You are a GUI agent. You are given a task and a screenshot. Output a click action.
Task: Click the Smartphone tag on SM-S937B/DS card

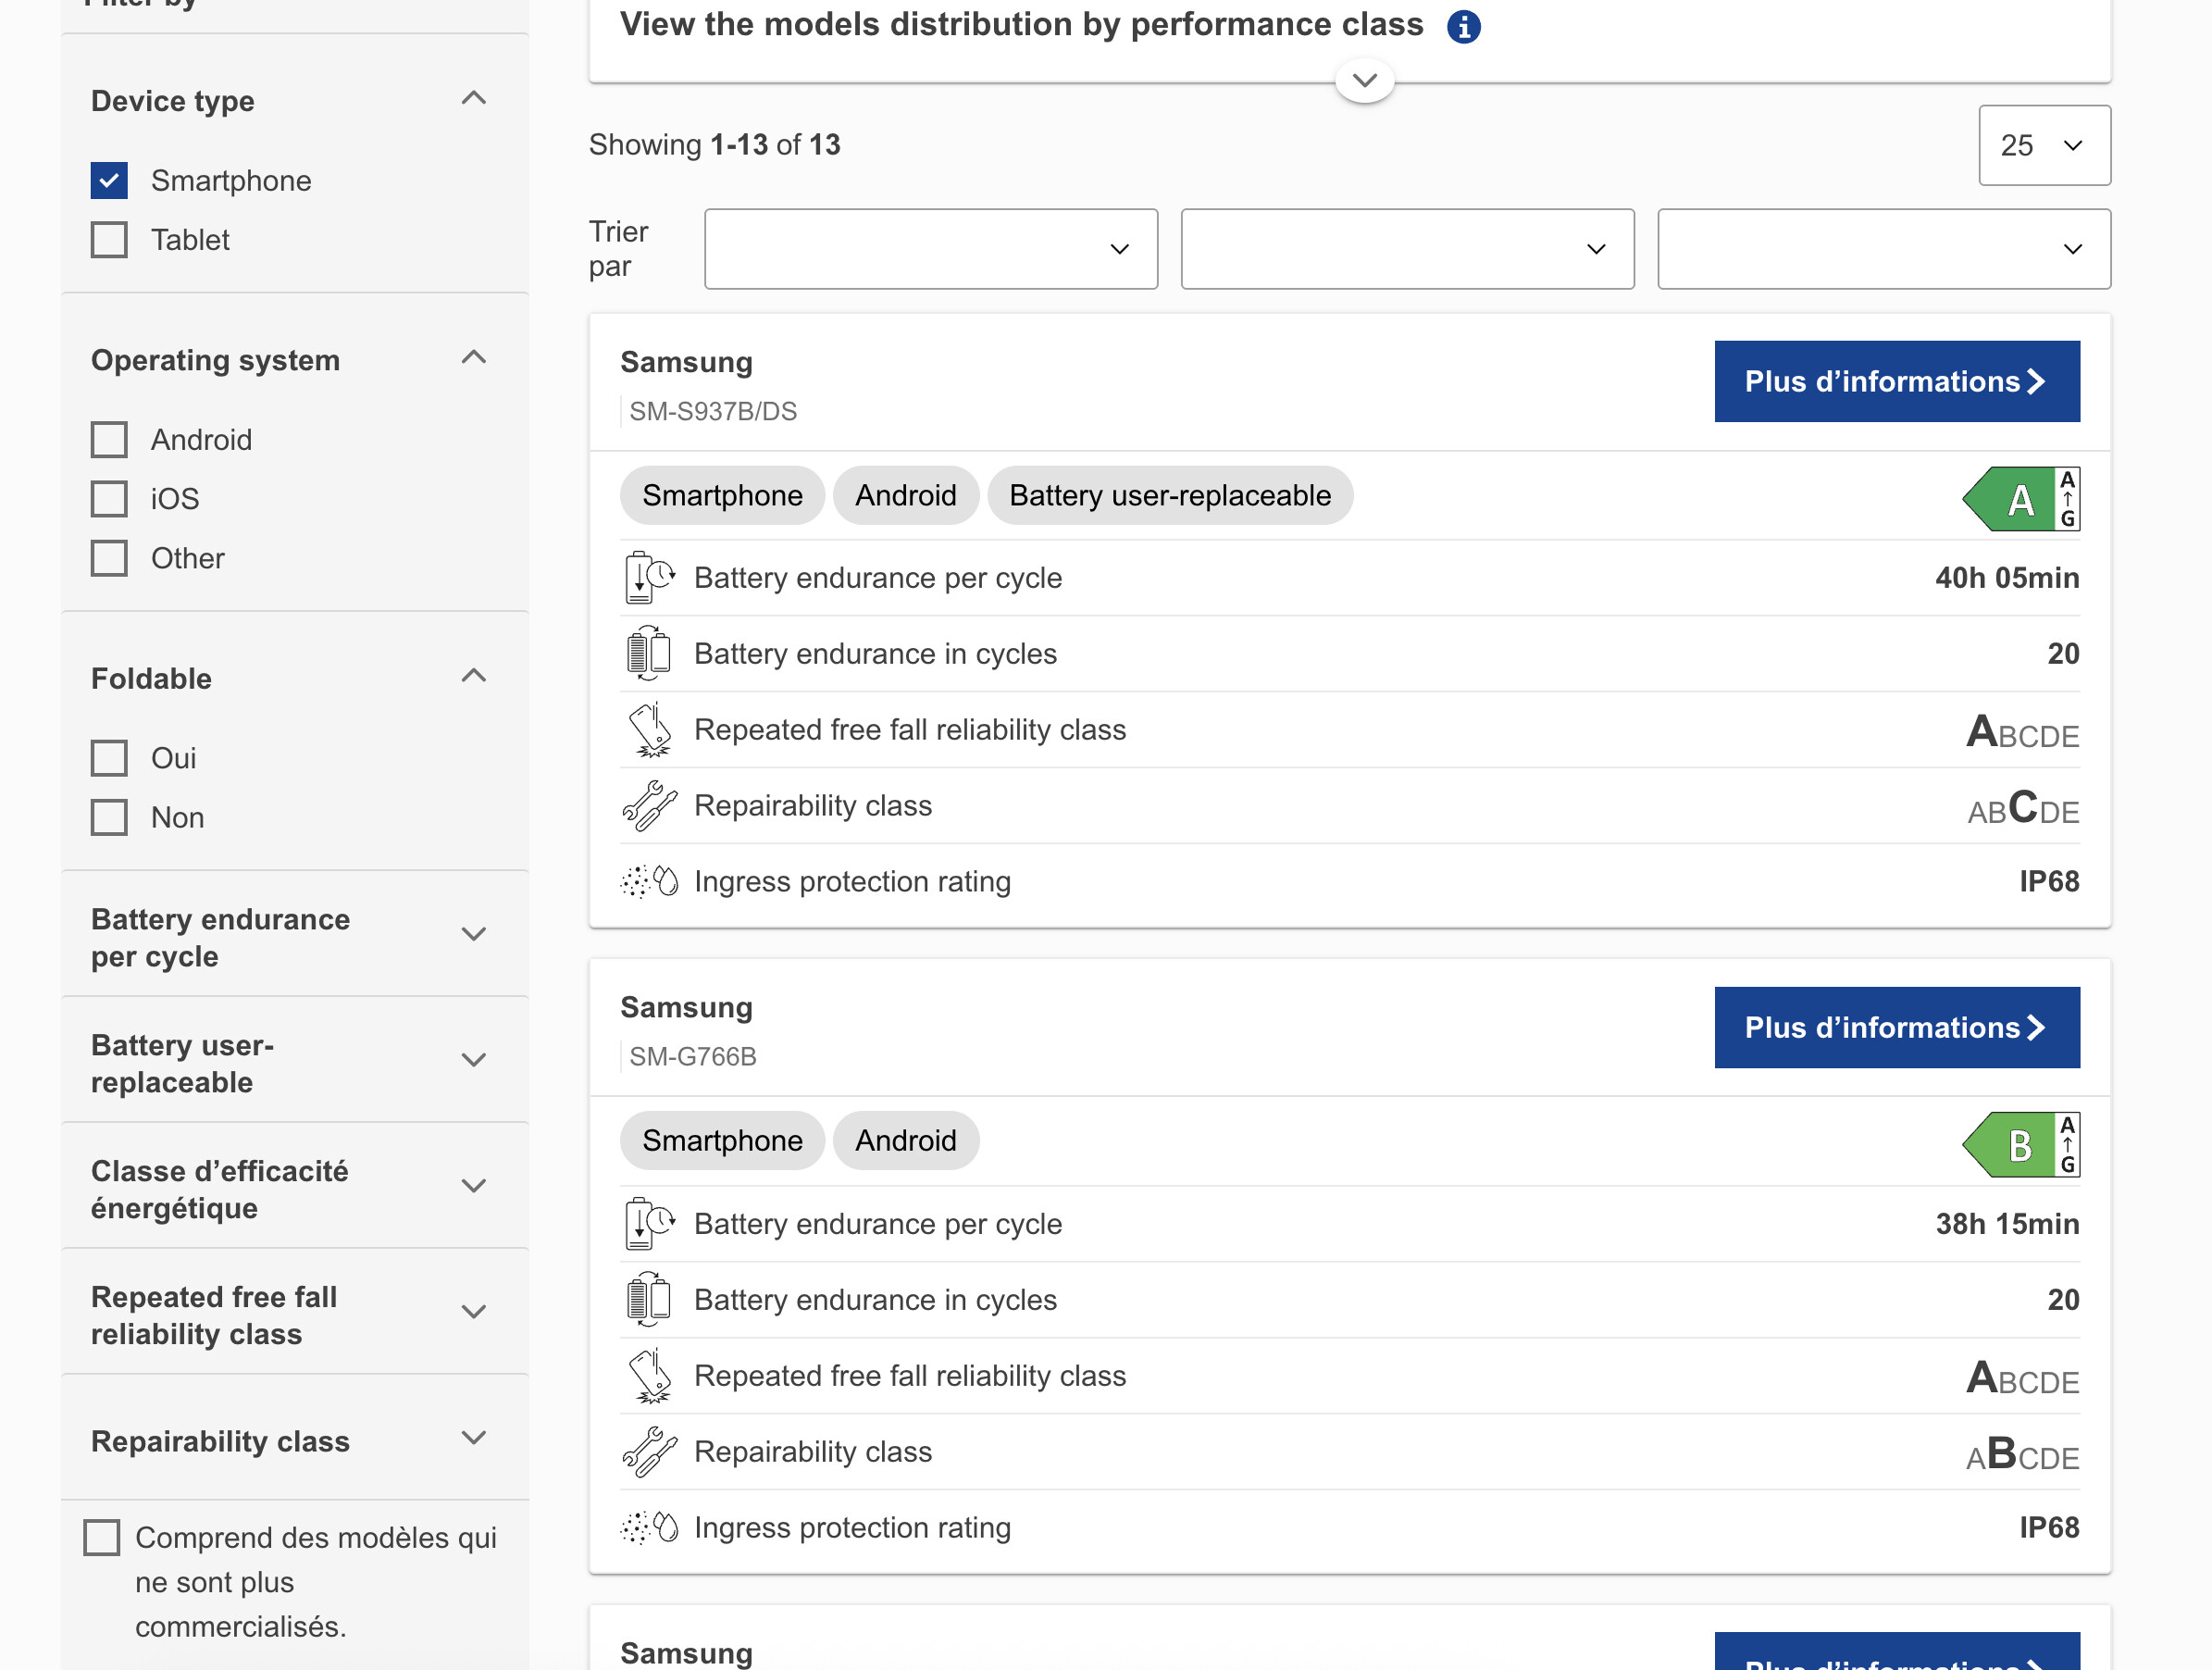coord(722,496)
